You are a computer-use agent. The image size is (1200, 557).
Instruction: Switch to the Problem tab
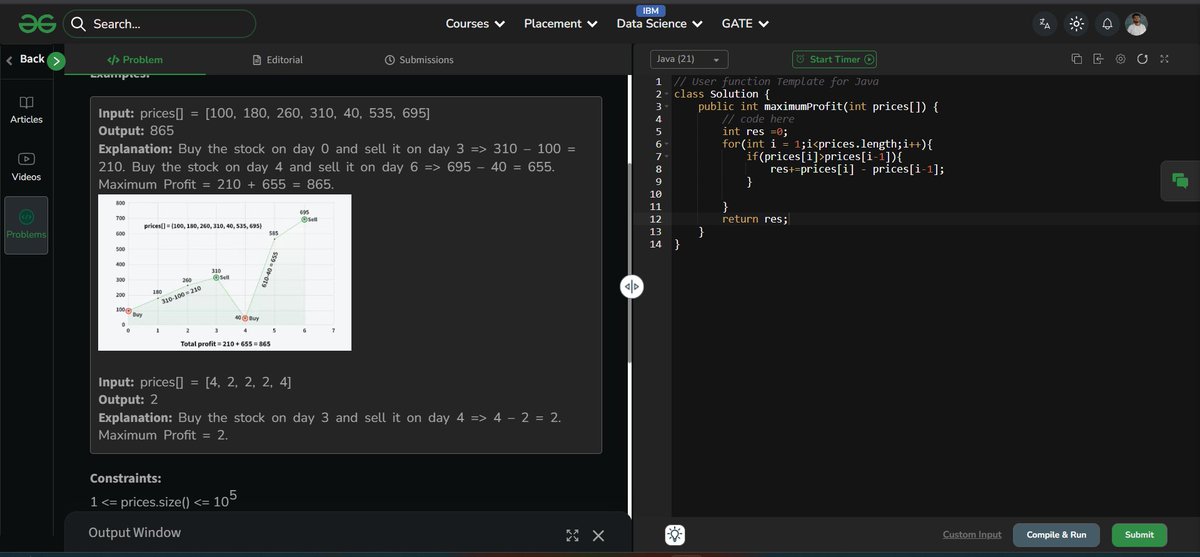(x=134, y=60)
